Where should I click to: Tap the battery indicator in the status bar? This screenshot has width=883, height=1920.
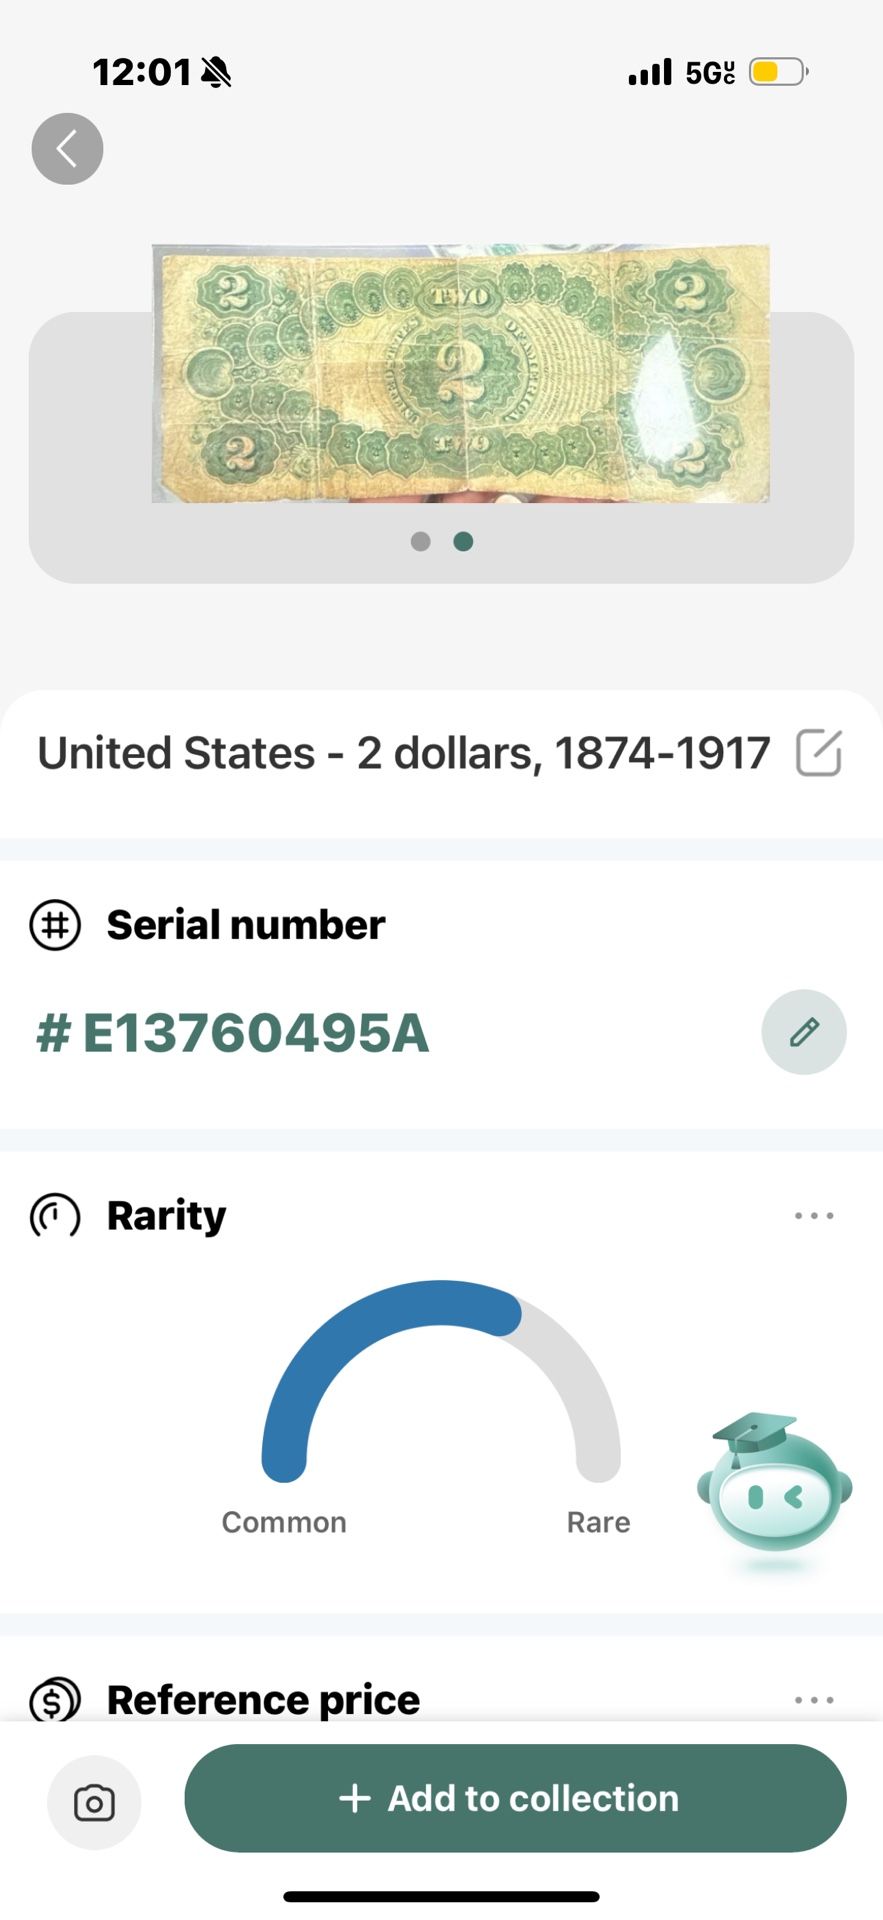point(778,72)
